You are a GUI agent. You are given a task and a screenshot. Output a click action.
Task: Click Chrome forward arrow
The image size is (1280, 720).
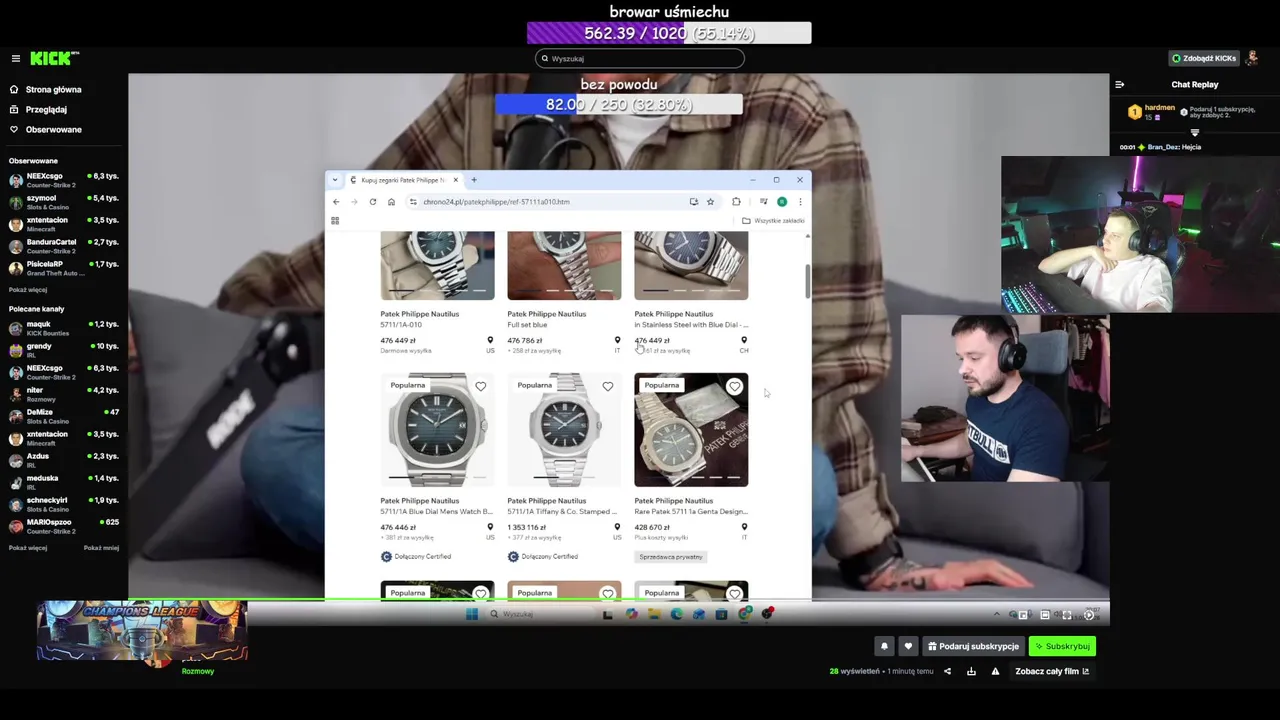click(354, 202)
